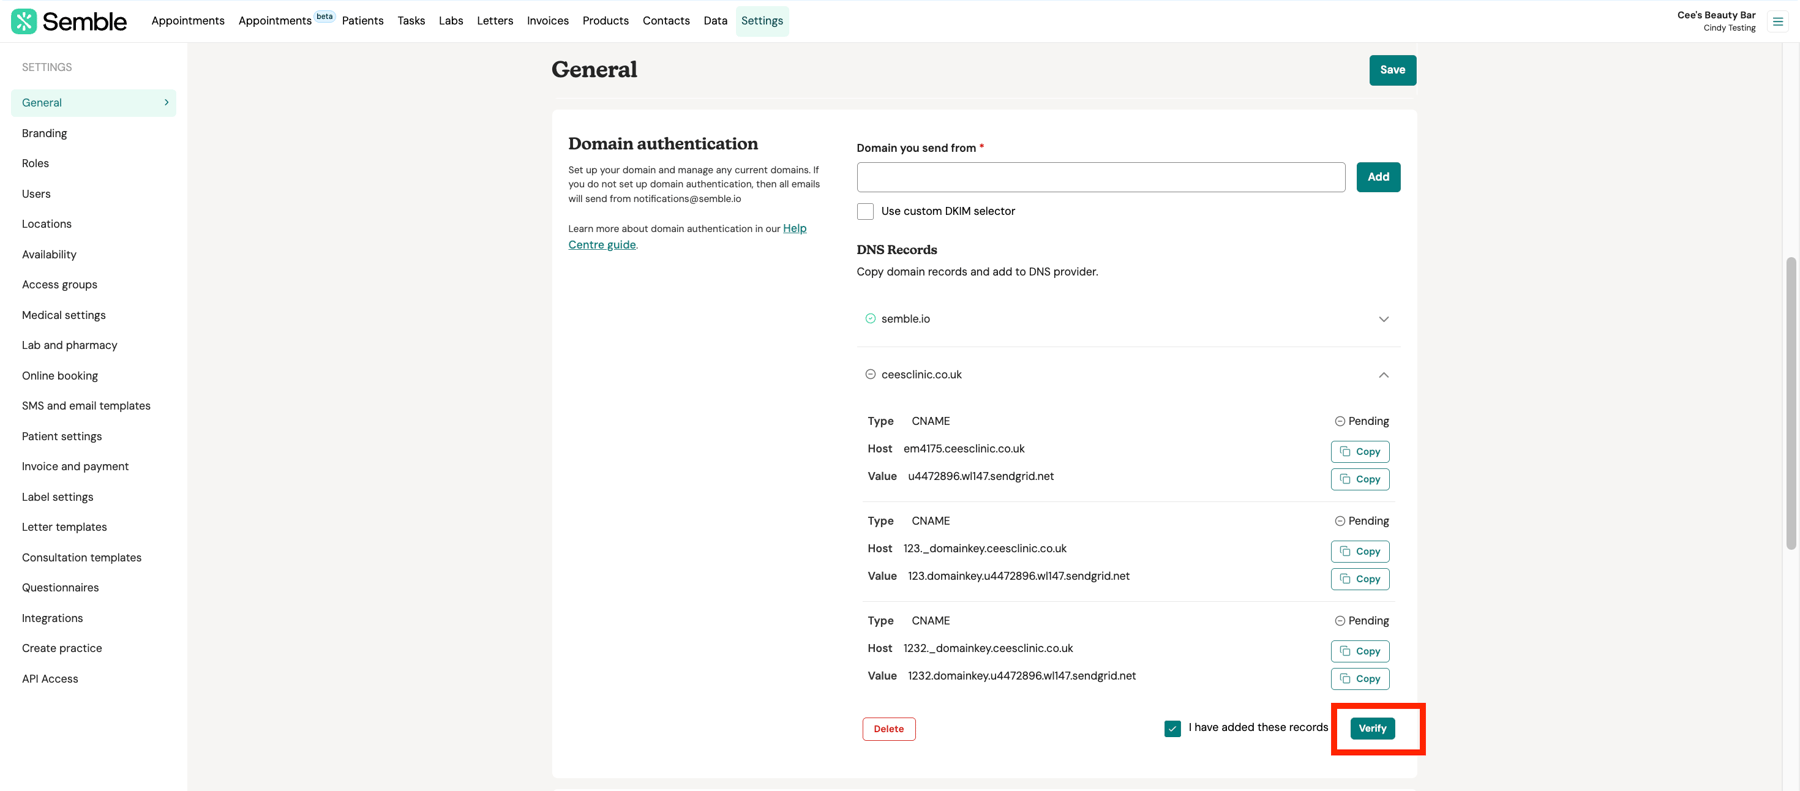Viewport: 1800px width, 791px height.
Task: Copy the em4175.ceesclinic.co.uk host
Action: tap(1360, 452)
